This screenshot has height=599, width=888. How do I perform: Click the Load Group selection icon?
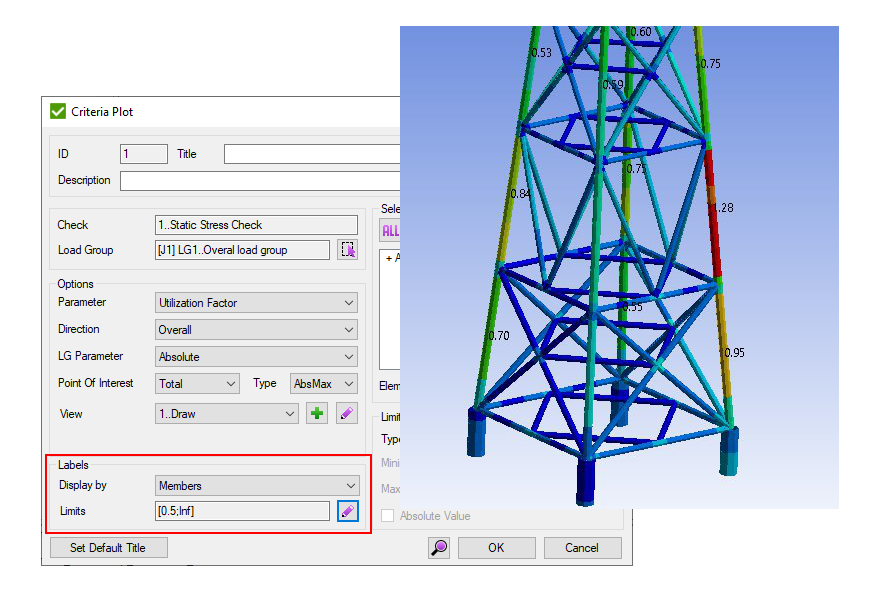[347, 249]
